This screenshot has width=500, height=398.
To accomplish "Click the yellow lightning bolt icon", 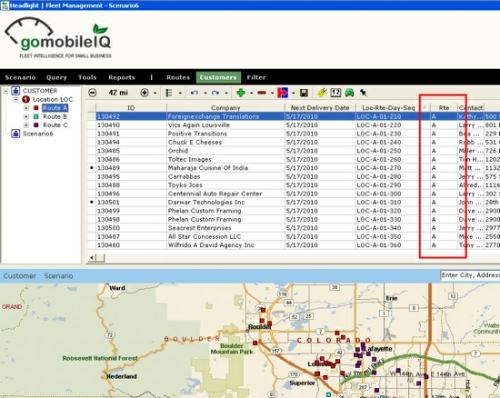I will (x=322, y=93).
